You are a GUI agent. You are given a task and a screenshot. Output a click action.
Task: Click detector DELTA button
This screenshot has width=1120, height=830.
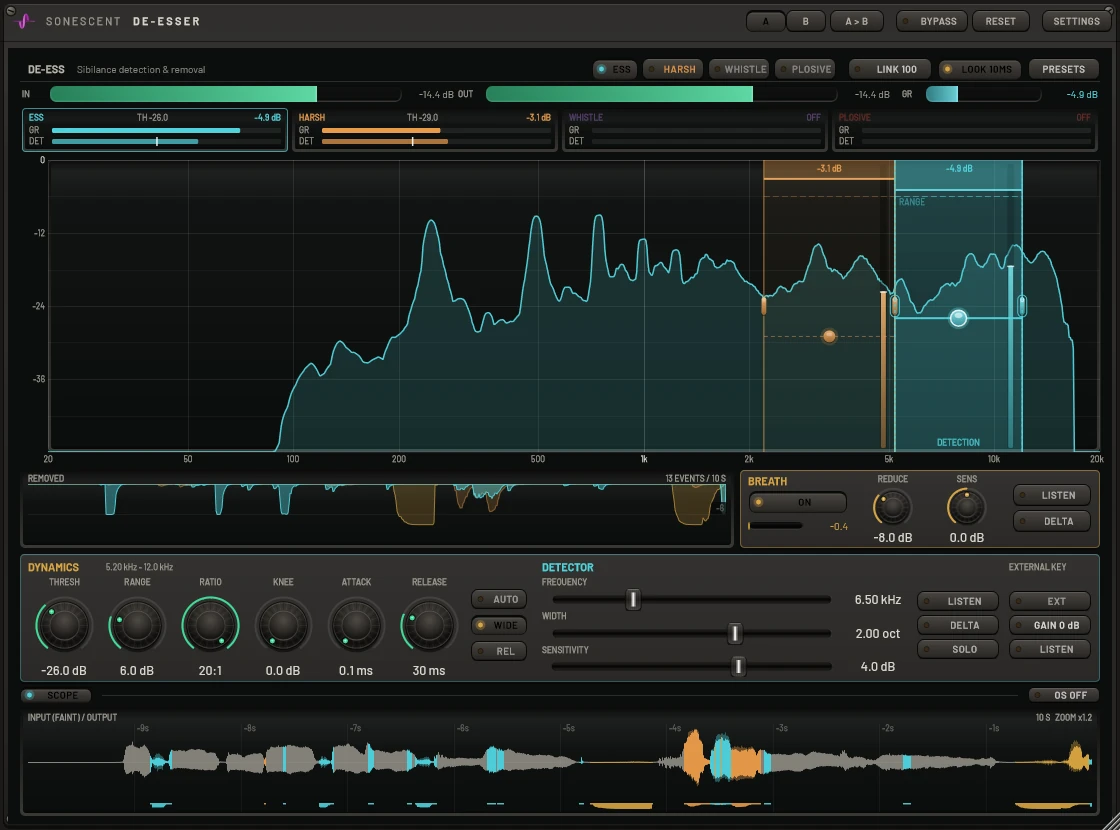(x=957, y=625)
